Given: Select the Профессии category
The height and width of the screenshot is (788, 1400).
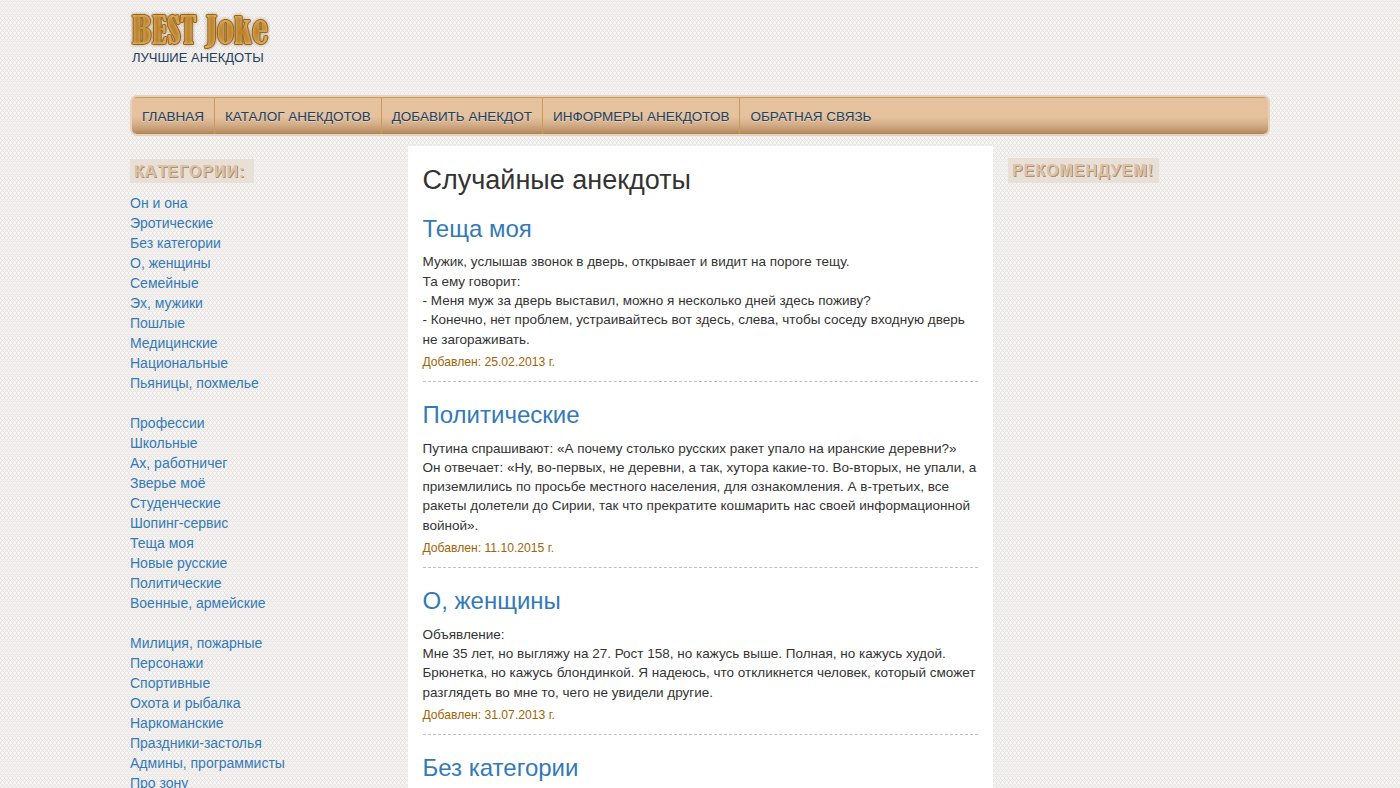Looking at the screenshot, I should coord(167,423).
